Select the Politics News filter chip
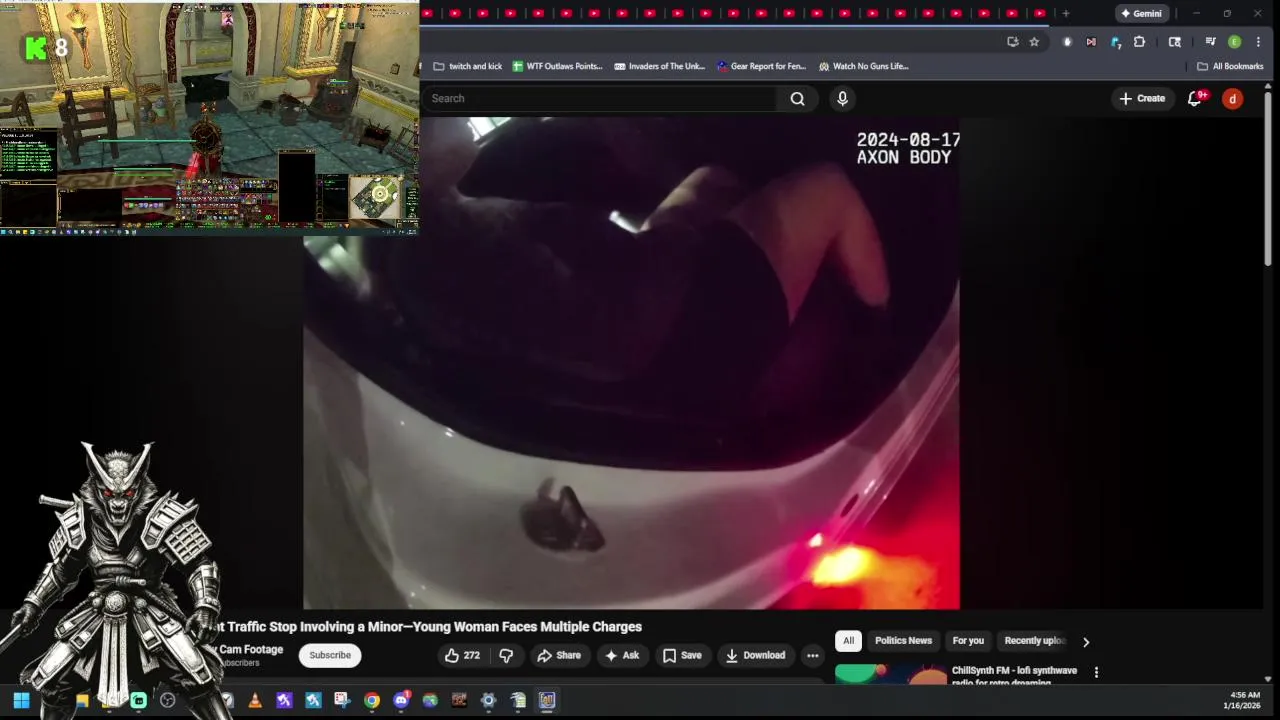This screenshot has width=1280, height=720. [903, 641]
